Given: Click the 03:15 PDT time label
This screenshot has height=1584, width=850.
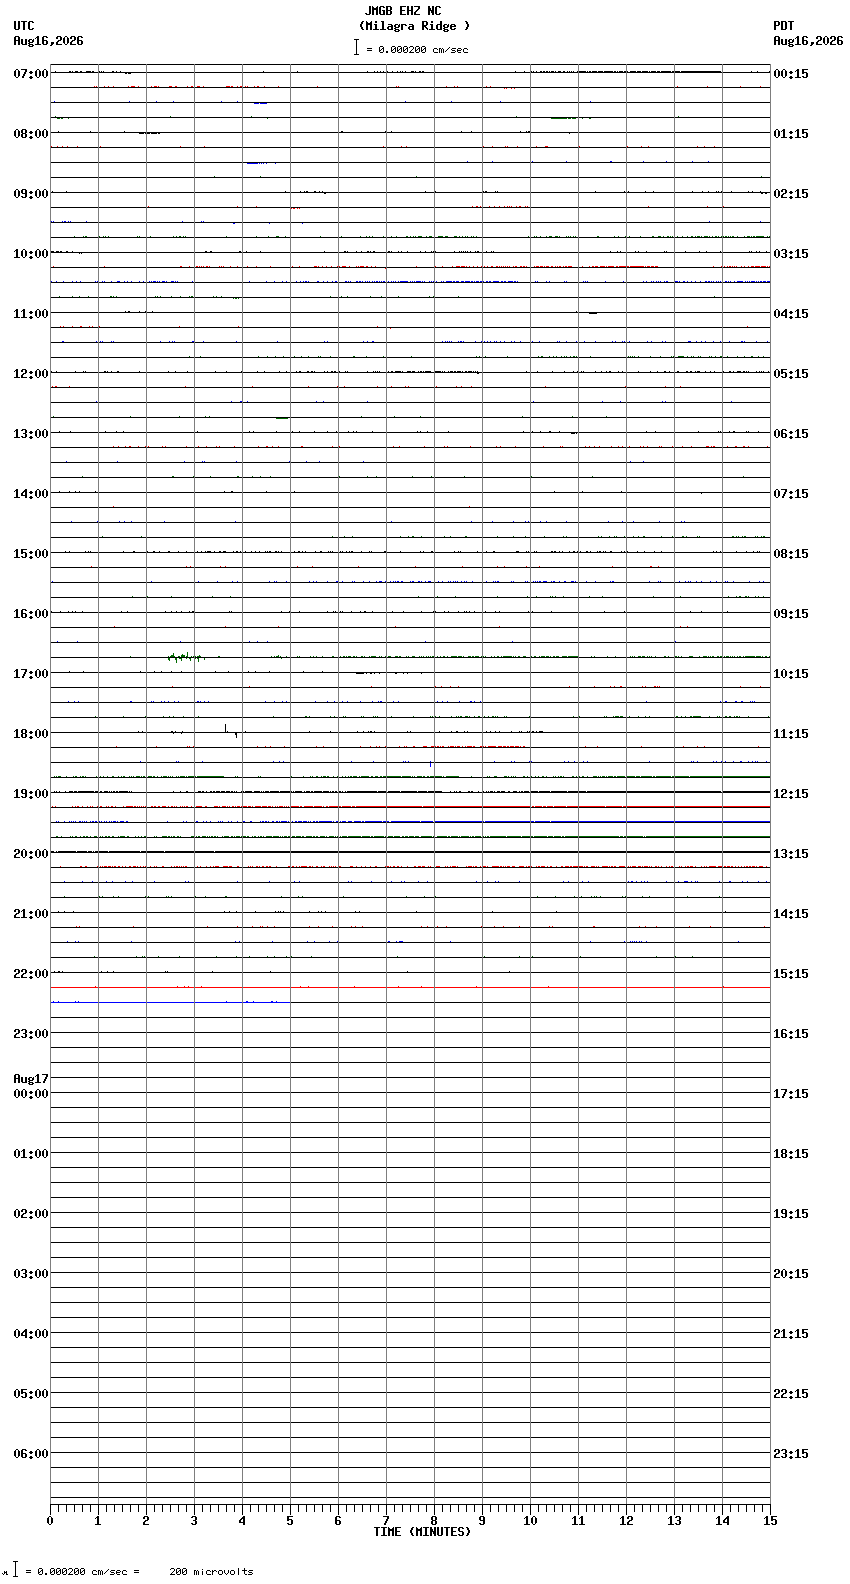Looking at the screenshot, I should (791, 254).
